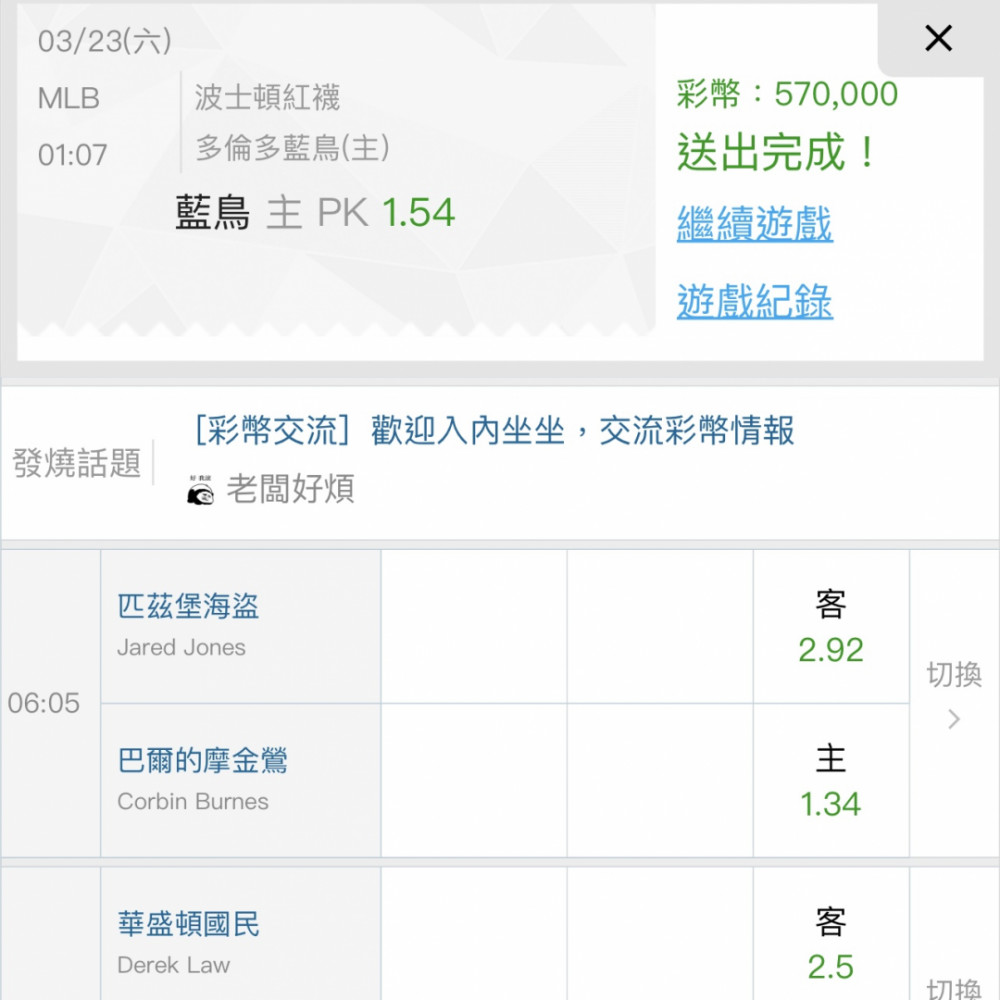Open the 巴爾的摩金鶯 team link
Viewport: 1000px width, 1000px height.
coord(203,760)
